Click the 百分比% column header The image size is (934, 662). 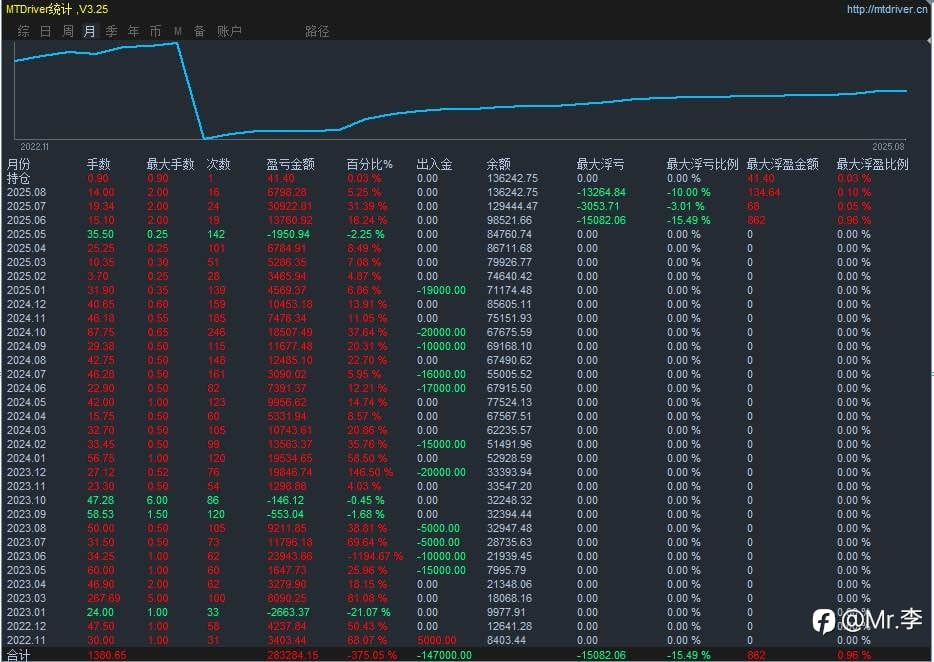(x=369, y=164)
